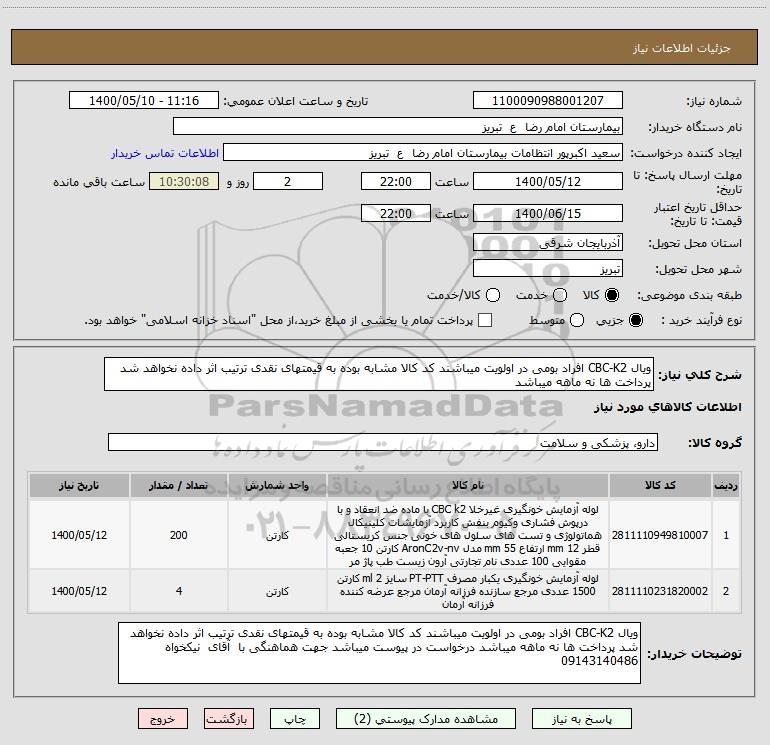
Task: Click the شماره نیاز field 1100090988001207
Action: coord(548,101)
